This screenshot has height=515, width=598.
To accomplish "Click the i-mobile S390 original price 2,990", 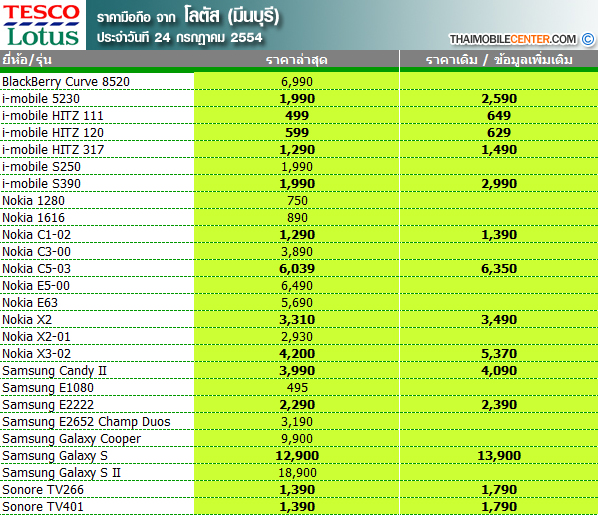I will pyautogui.click(x=499, y=183).
